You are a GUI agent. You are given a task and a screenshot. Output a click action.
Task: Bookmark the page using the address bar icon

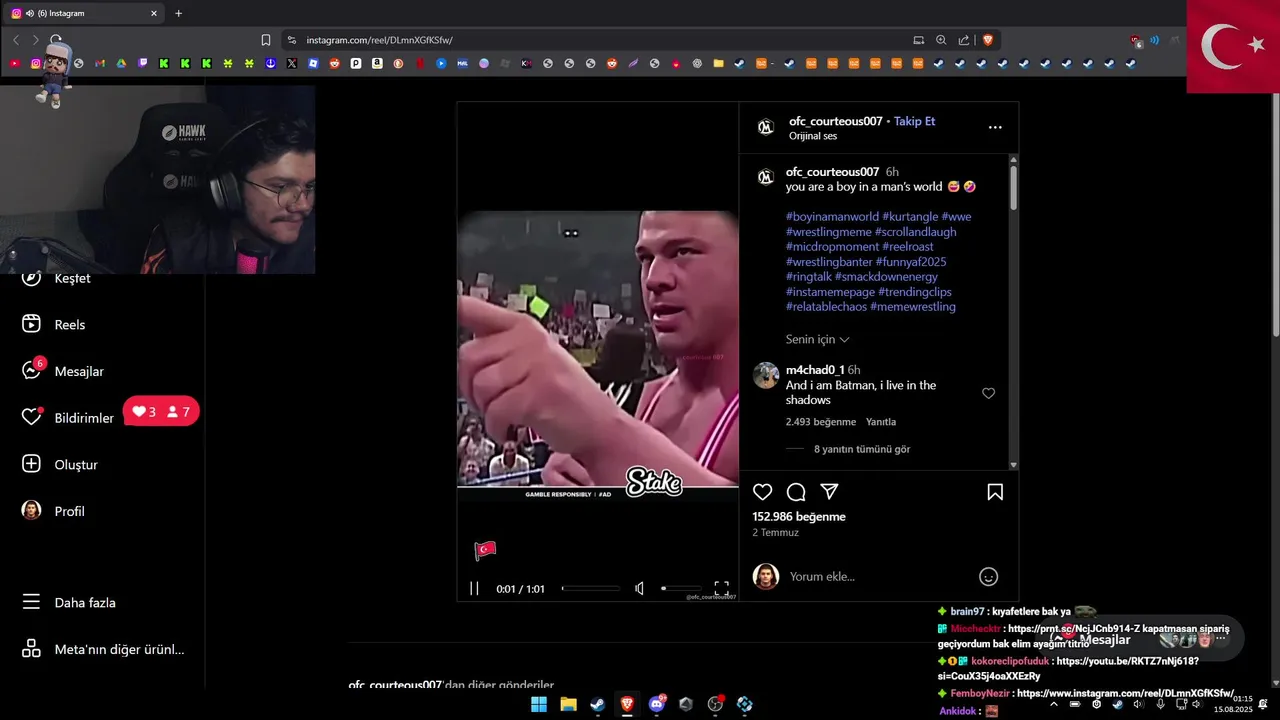coord(266,40)
